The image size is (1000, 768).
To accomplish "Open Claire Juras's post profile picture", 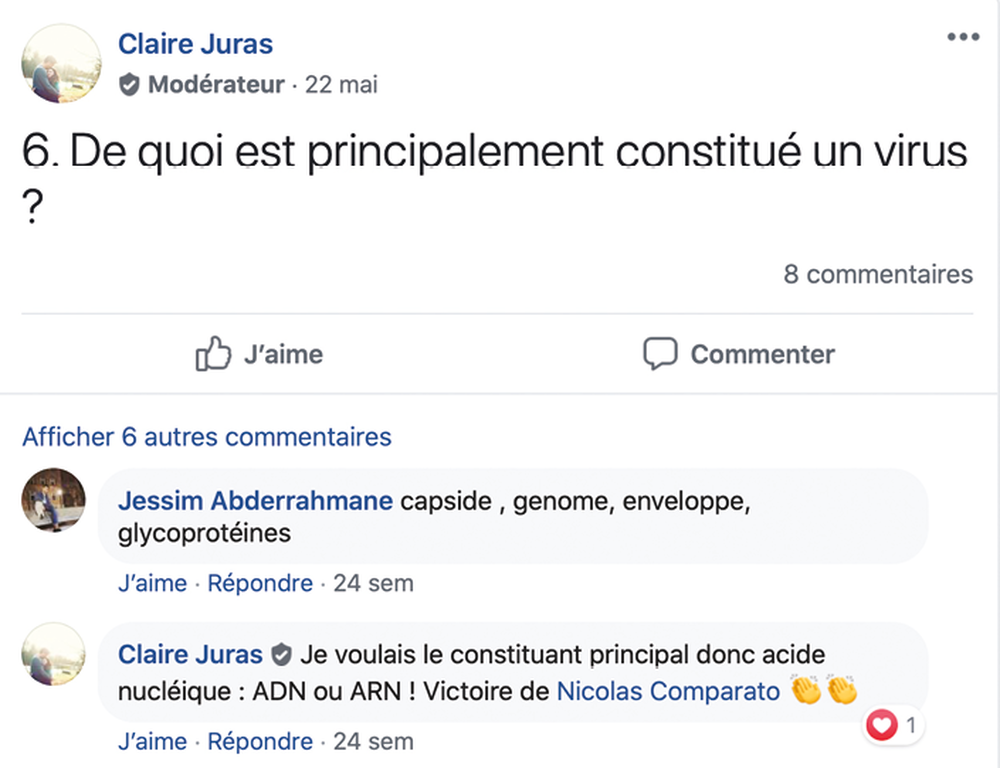I will 61,62.
